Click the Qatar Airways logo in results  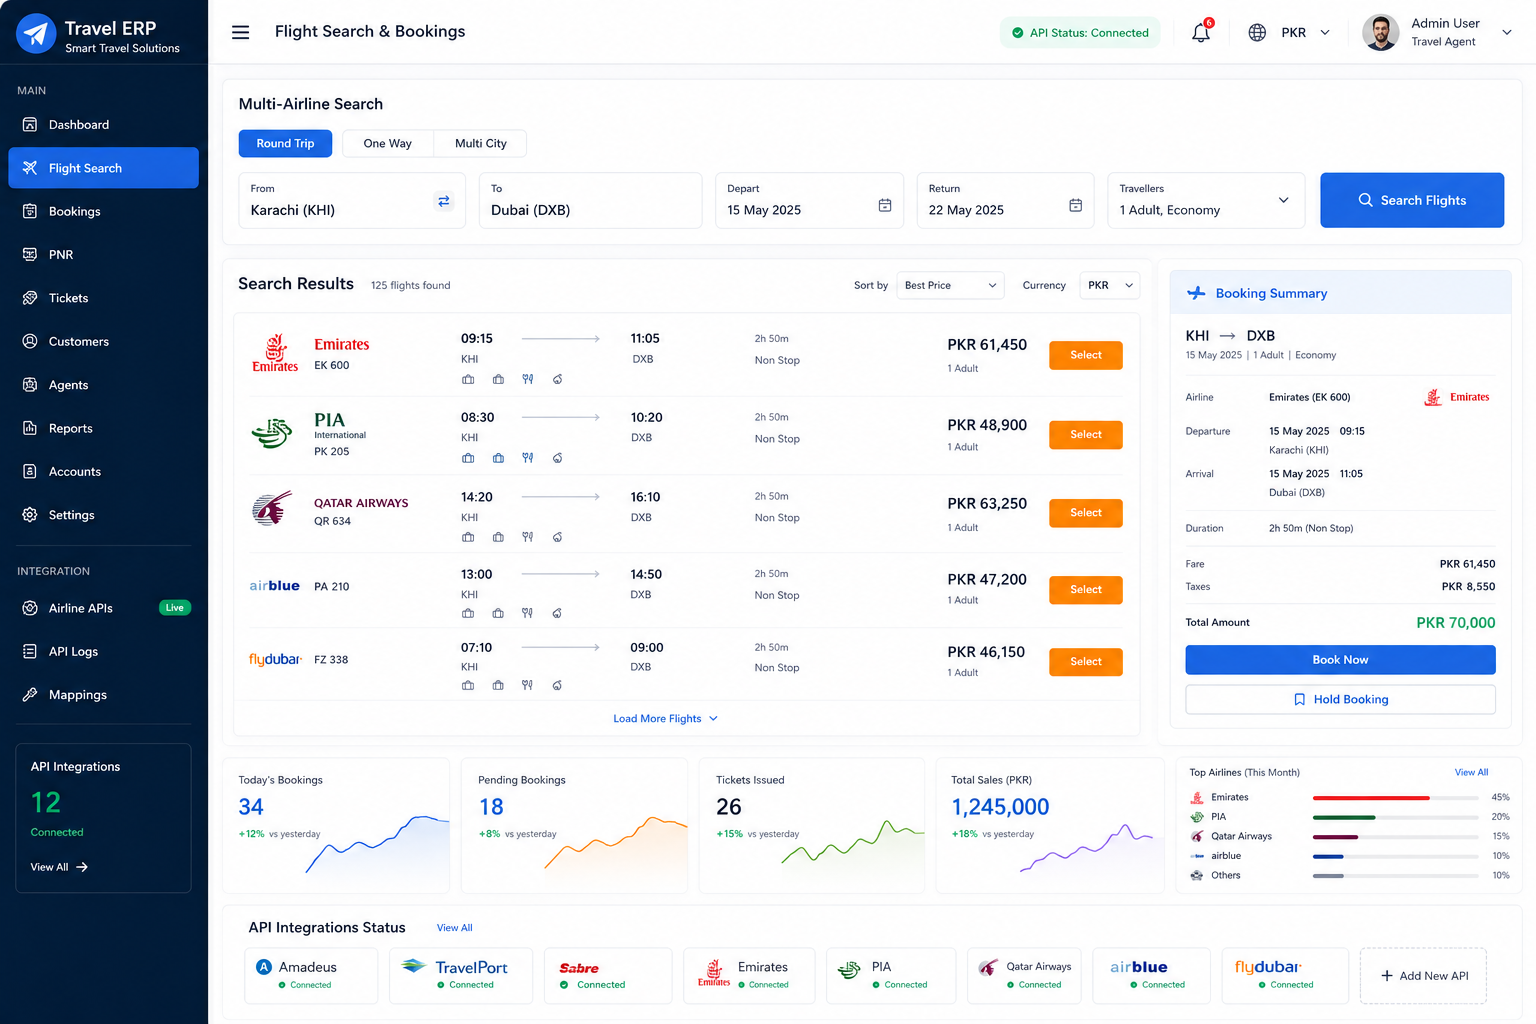click(272, 509)
